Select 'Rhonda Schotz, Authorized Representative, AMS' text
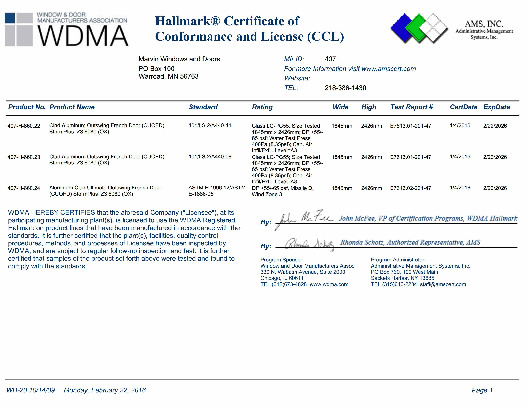This screenshot has width=528, height=408. tap(410, 242)
